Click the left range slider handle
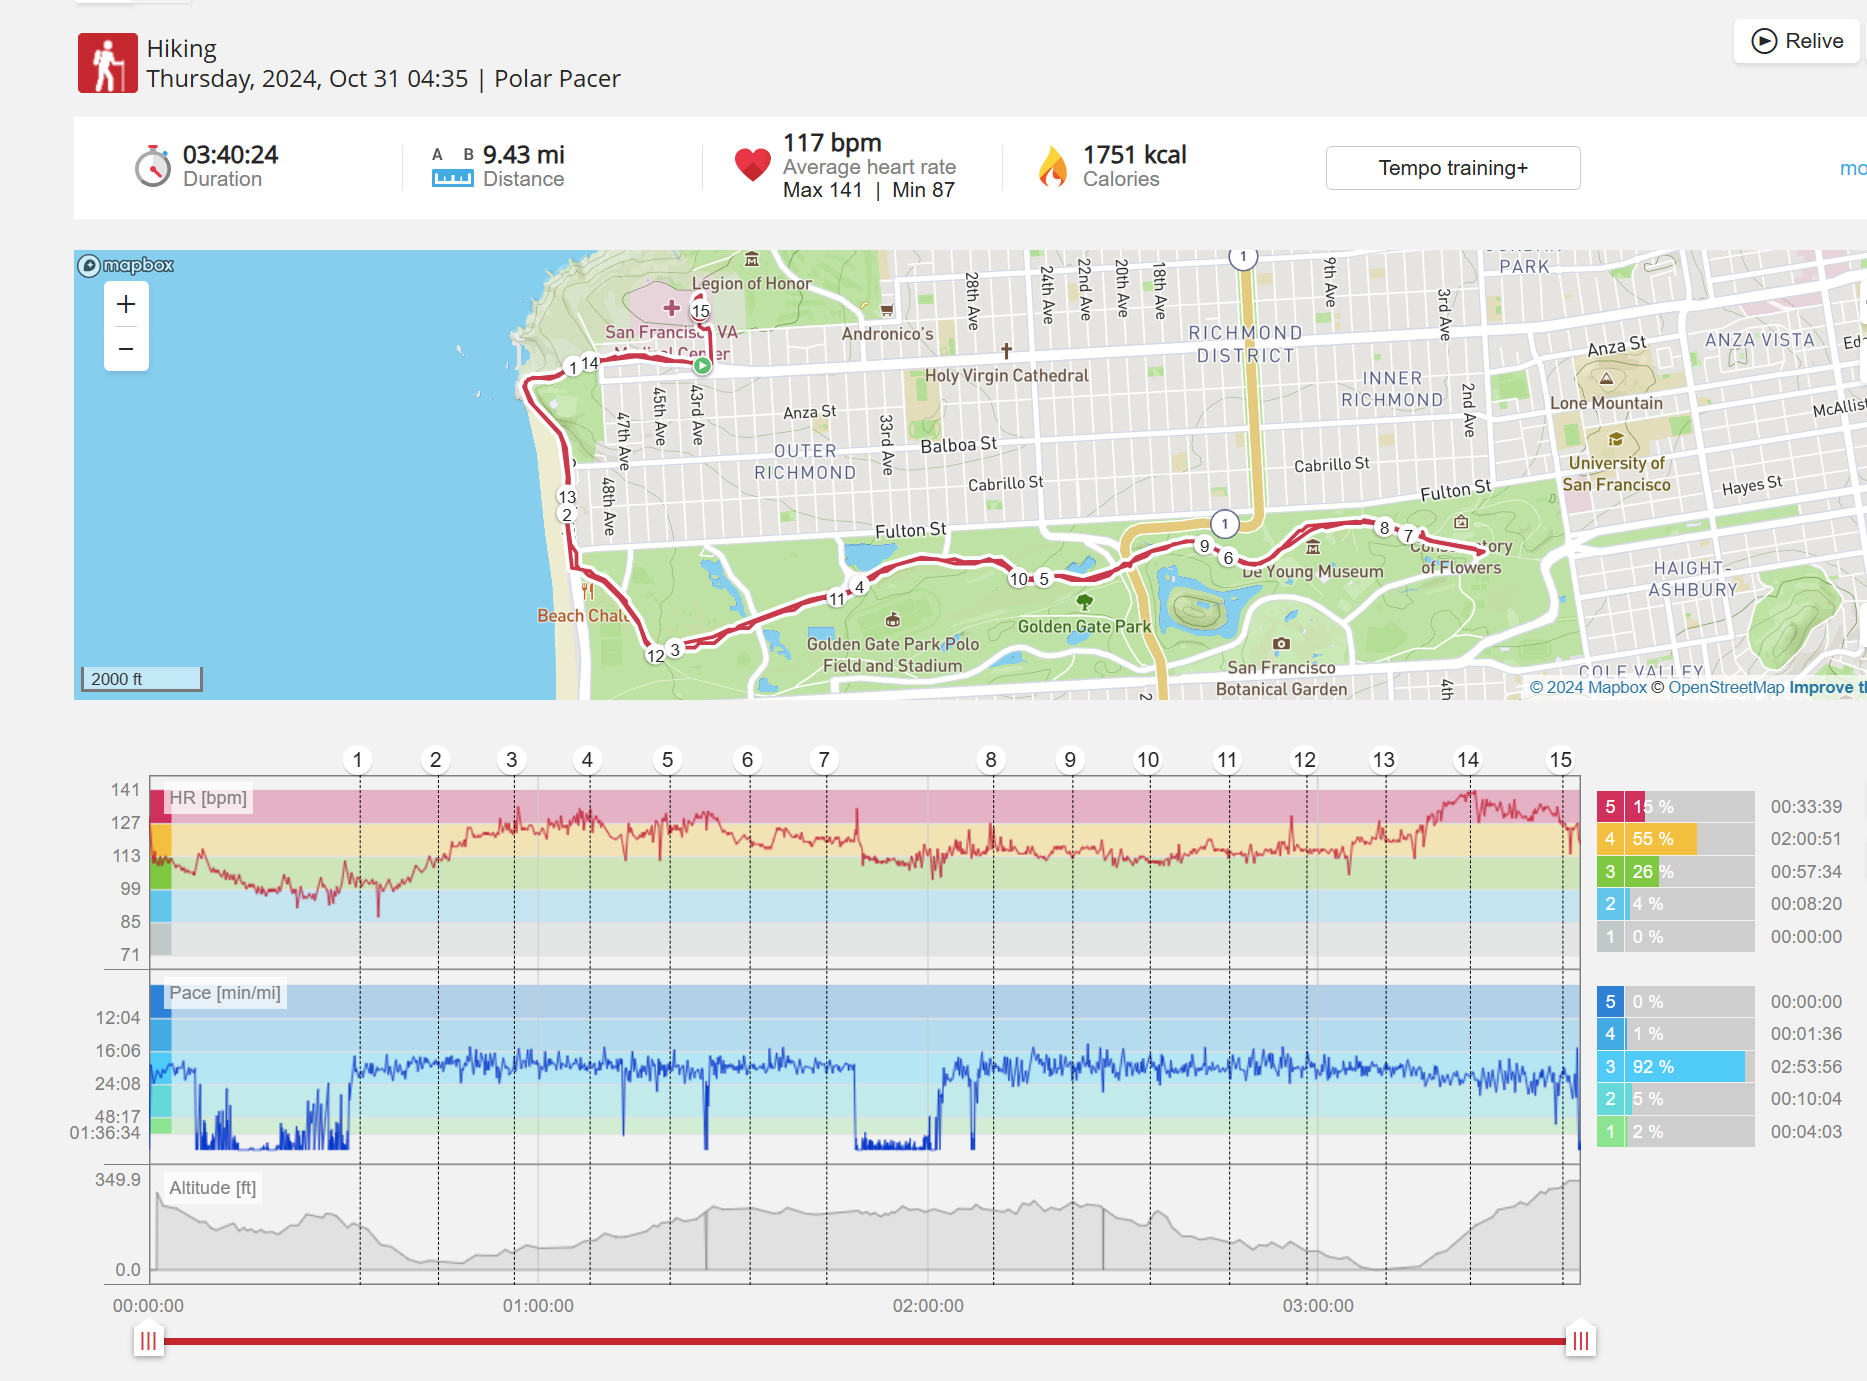 click(x=148, y=1341)
